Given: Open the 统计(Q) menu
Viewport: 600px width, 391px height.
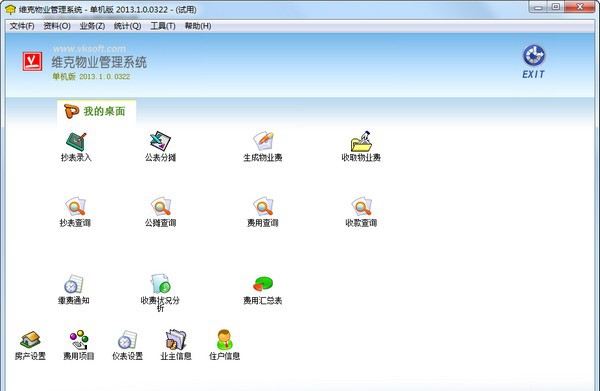Looking at the screenshot, I should pyautogui.click(x=127, y=26).
